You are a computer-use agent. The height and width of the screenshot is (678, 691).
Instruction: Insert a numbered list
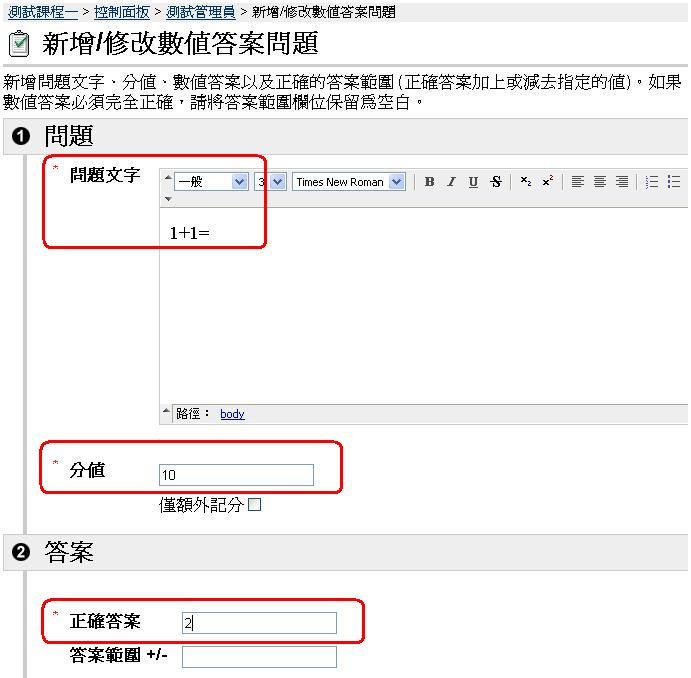(652, 182)
